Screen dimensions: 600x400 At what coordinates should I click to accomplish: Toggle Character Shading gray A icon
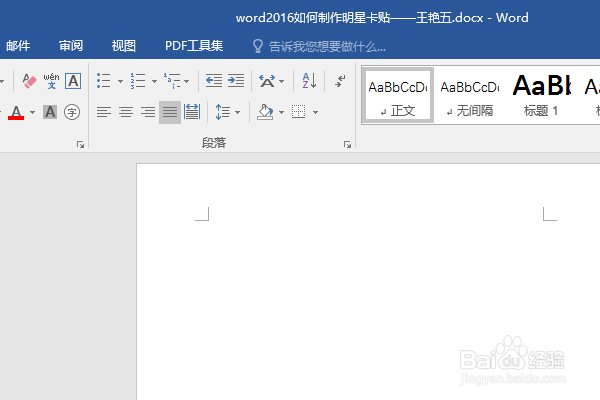point(50,112)
